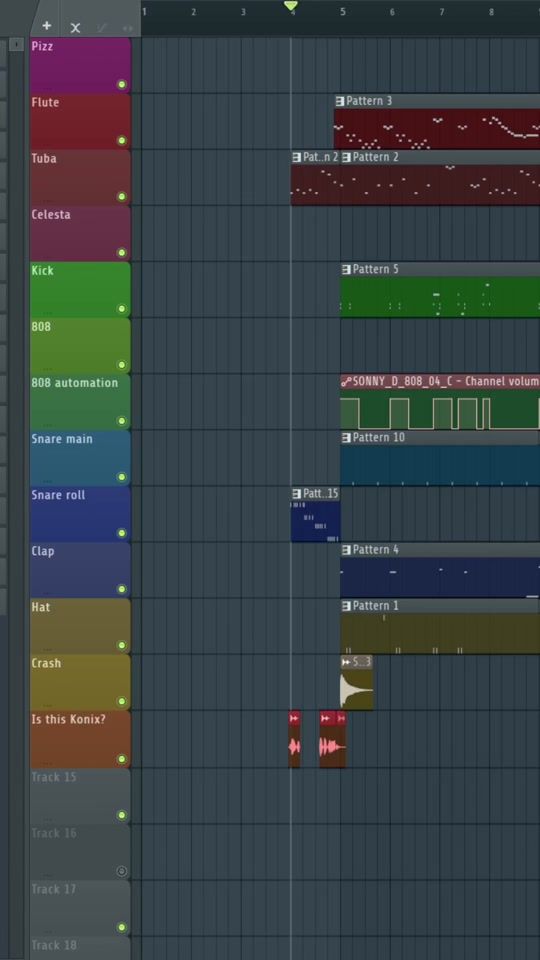Open the Pat..n 2 clip menu icon

(x=297, y=157)
